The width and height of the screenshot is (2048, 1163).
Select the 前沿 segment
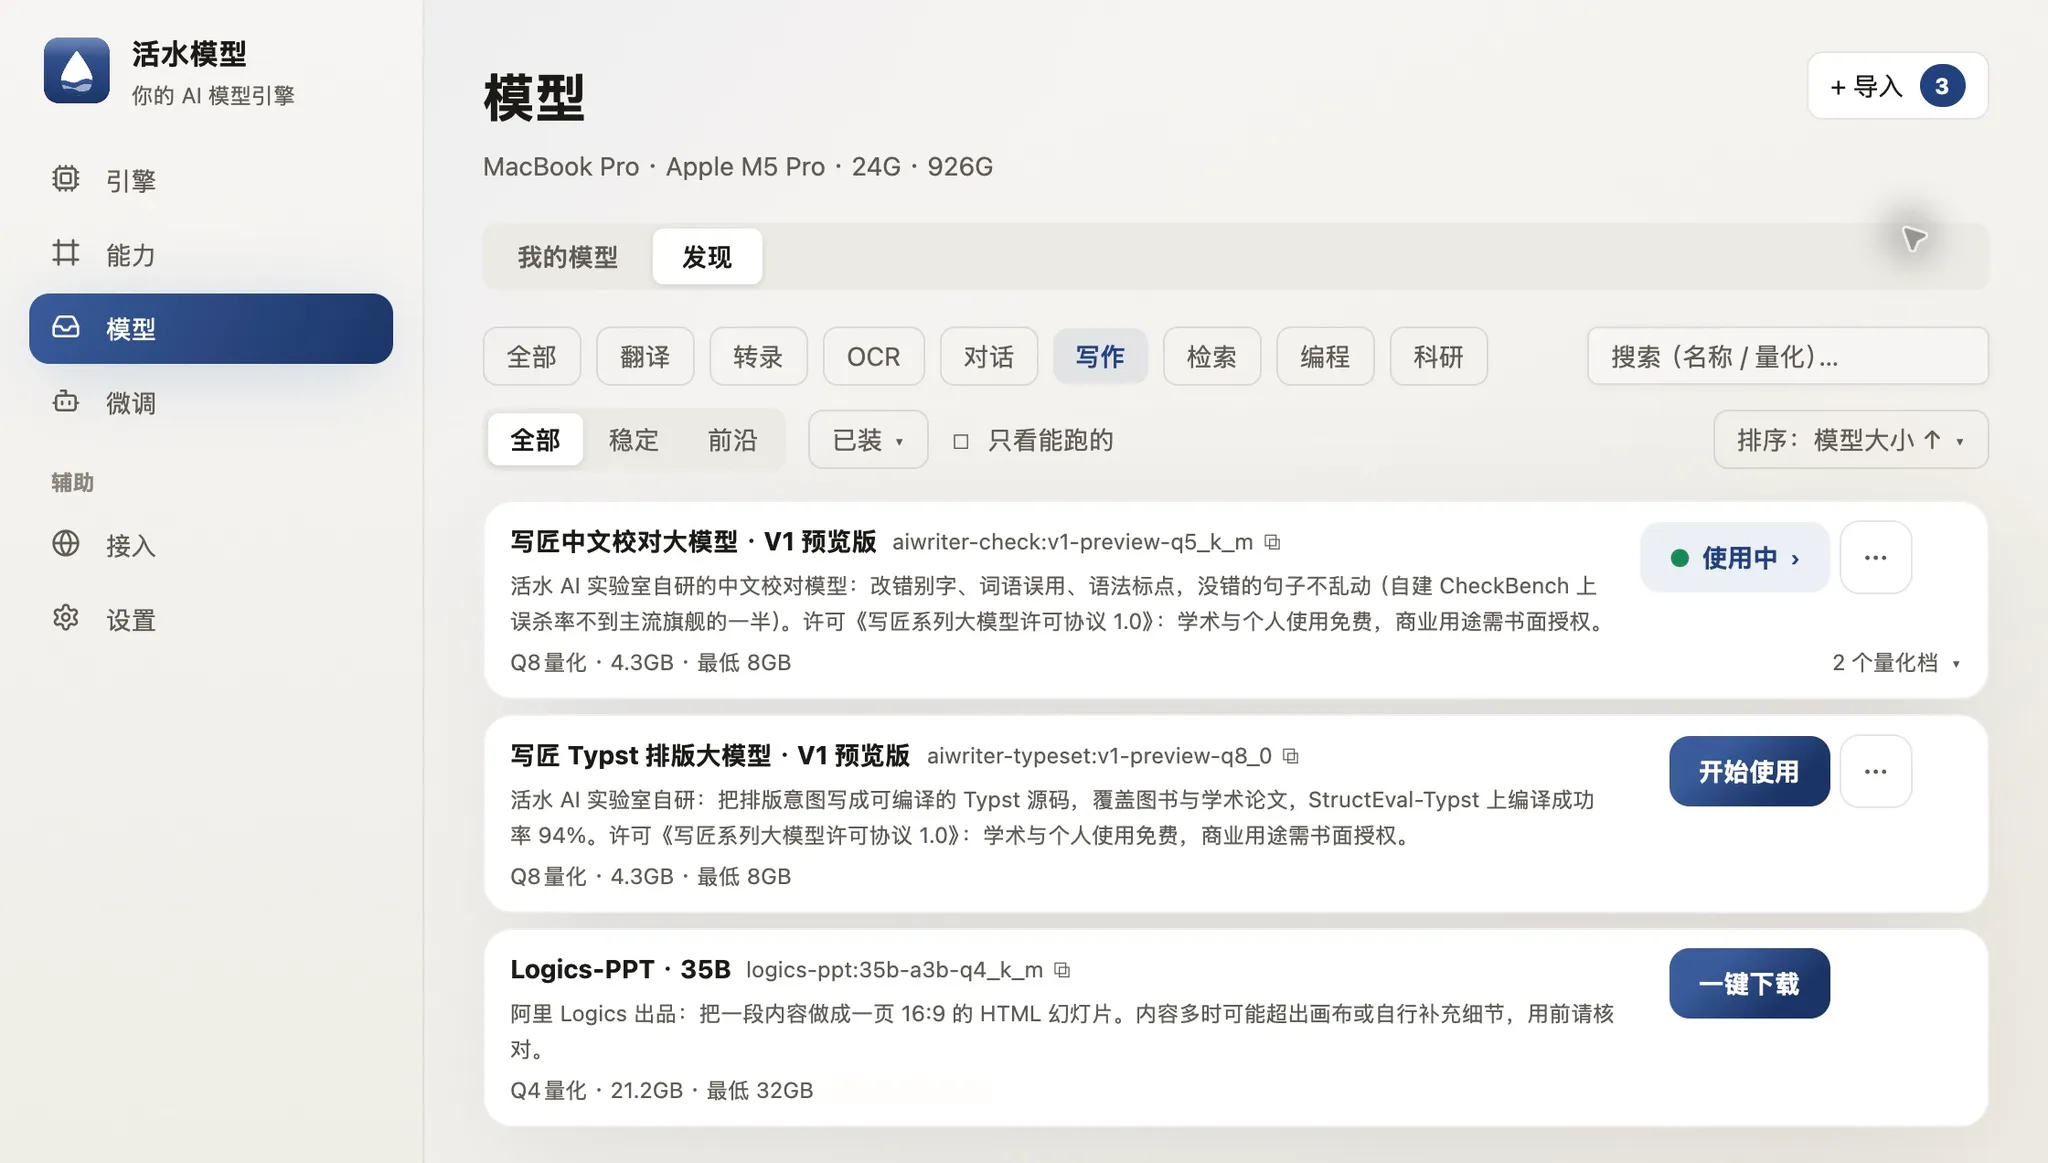coord(732,440)
